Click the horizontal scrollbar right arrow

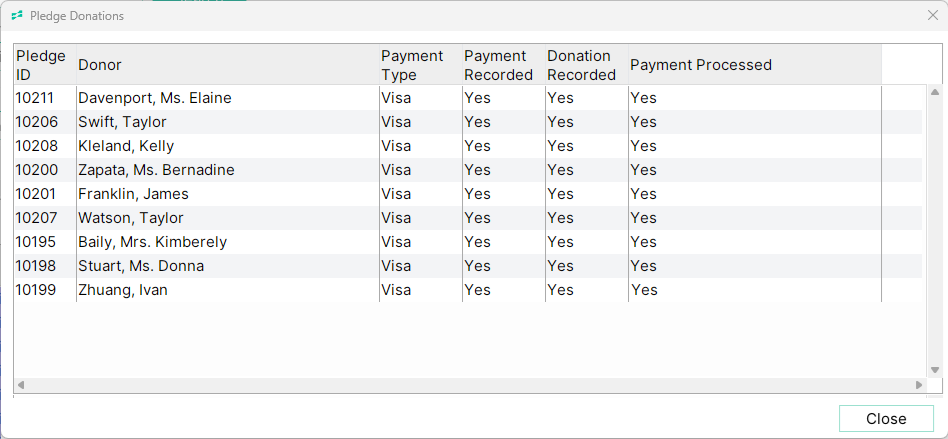point(919,385)
